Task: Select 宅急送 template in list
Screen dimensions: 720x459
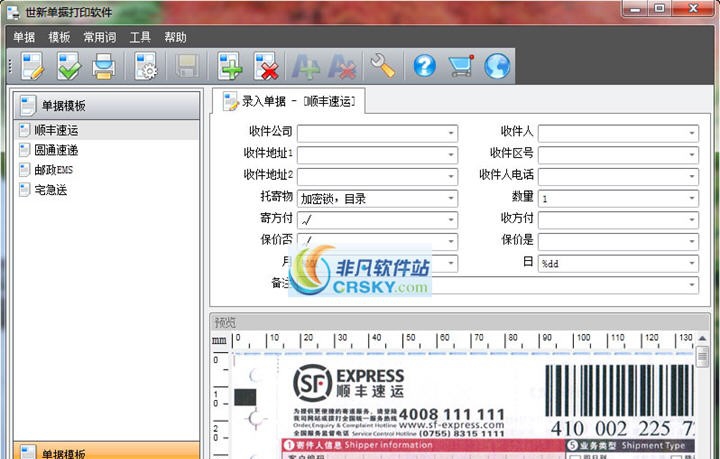Action: pyautogui.click(x=107, y=190)
